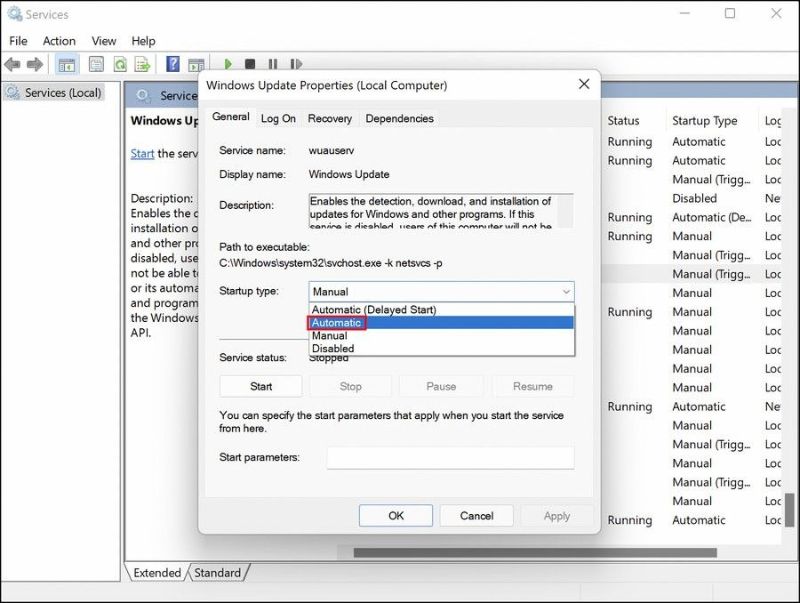Switch to the Log On tab

(x=278, y=118)
